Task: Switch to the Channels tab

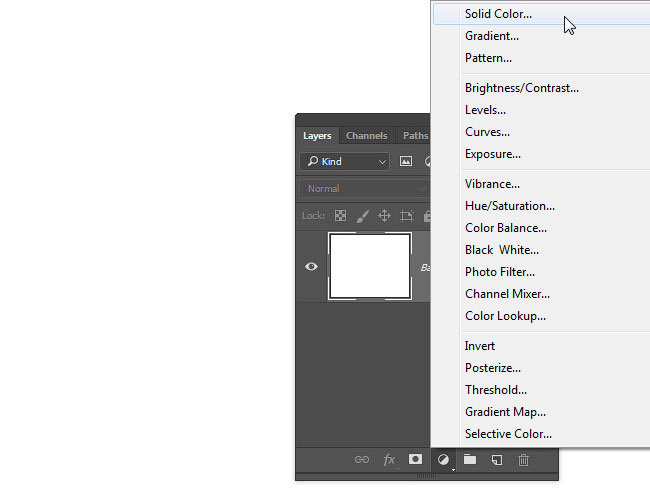Action: [x=366, y=136]
